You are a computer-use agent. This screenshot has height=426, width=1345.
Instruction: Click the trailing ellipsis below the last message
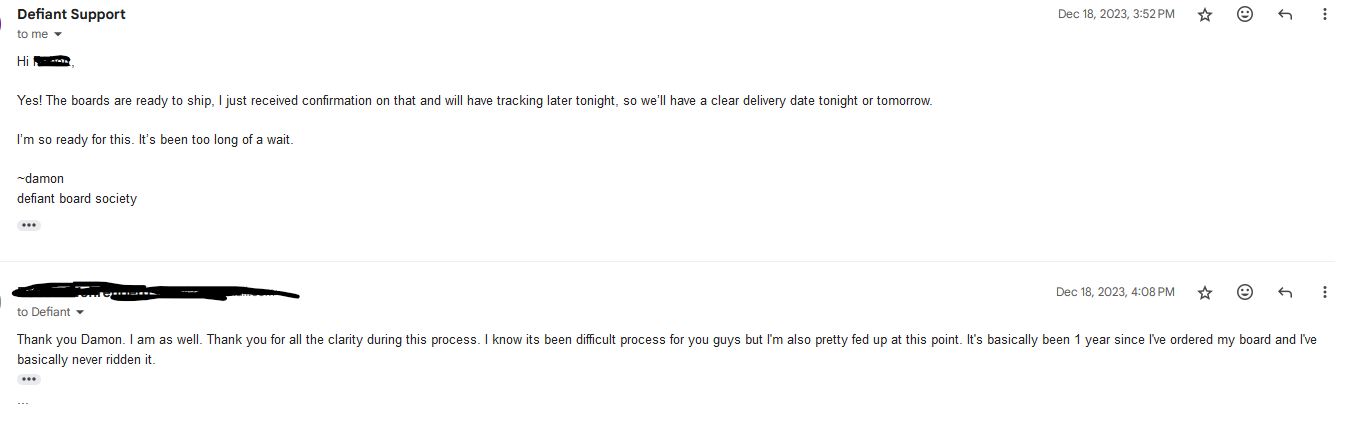pos(23,402)
